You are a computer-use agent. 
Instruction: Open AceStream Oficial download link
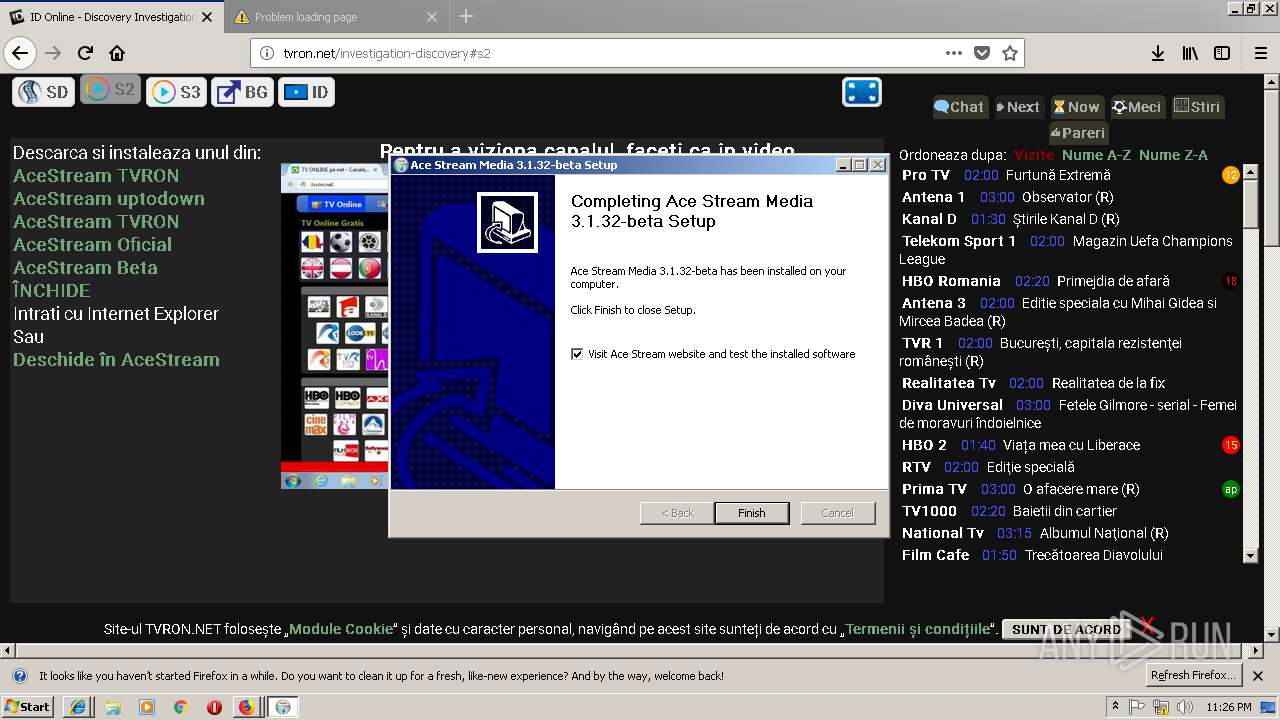click(x=92, y=244)
